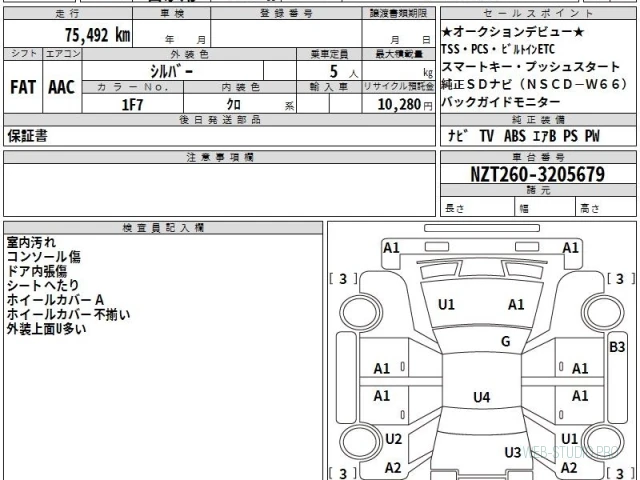The width and height of the screenshot is (640, 480).
Task: Select the バックガイドモニター line
Action: click(x=501, y=102)
